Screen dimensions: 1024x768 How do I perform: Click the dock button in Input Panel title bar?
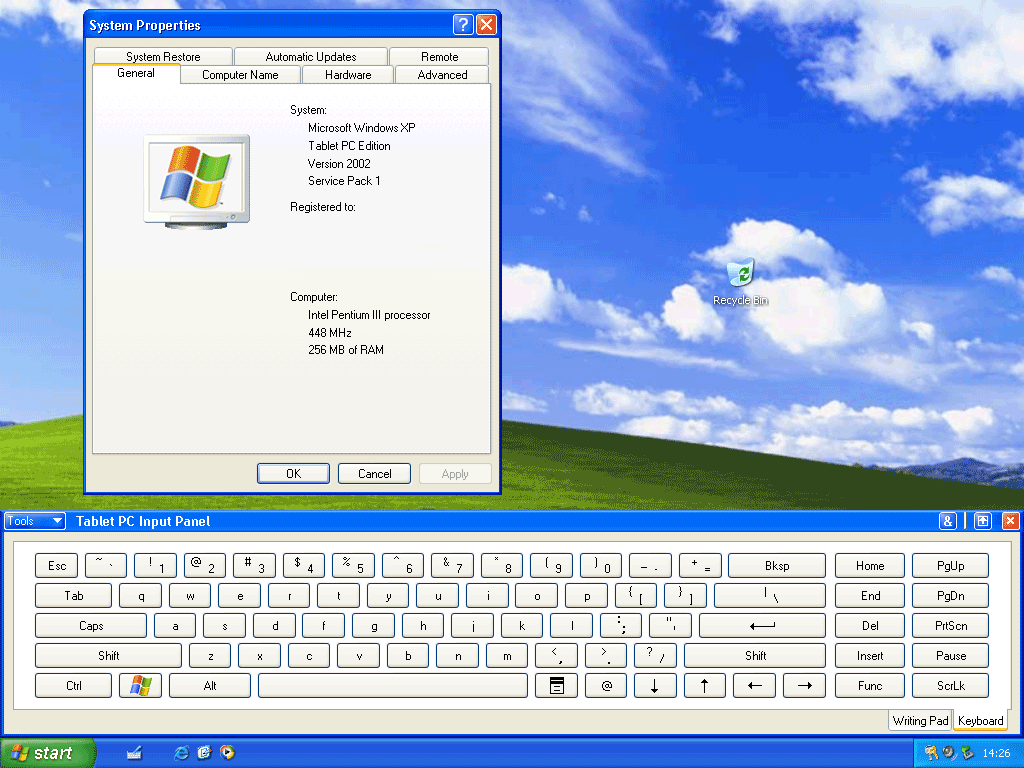click(x=982, y=521)
